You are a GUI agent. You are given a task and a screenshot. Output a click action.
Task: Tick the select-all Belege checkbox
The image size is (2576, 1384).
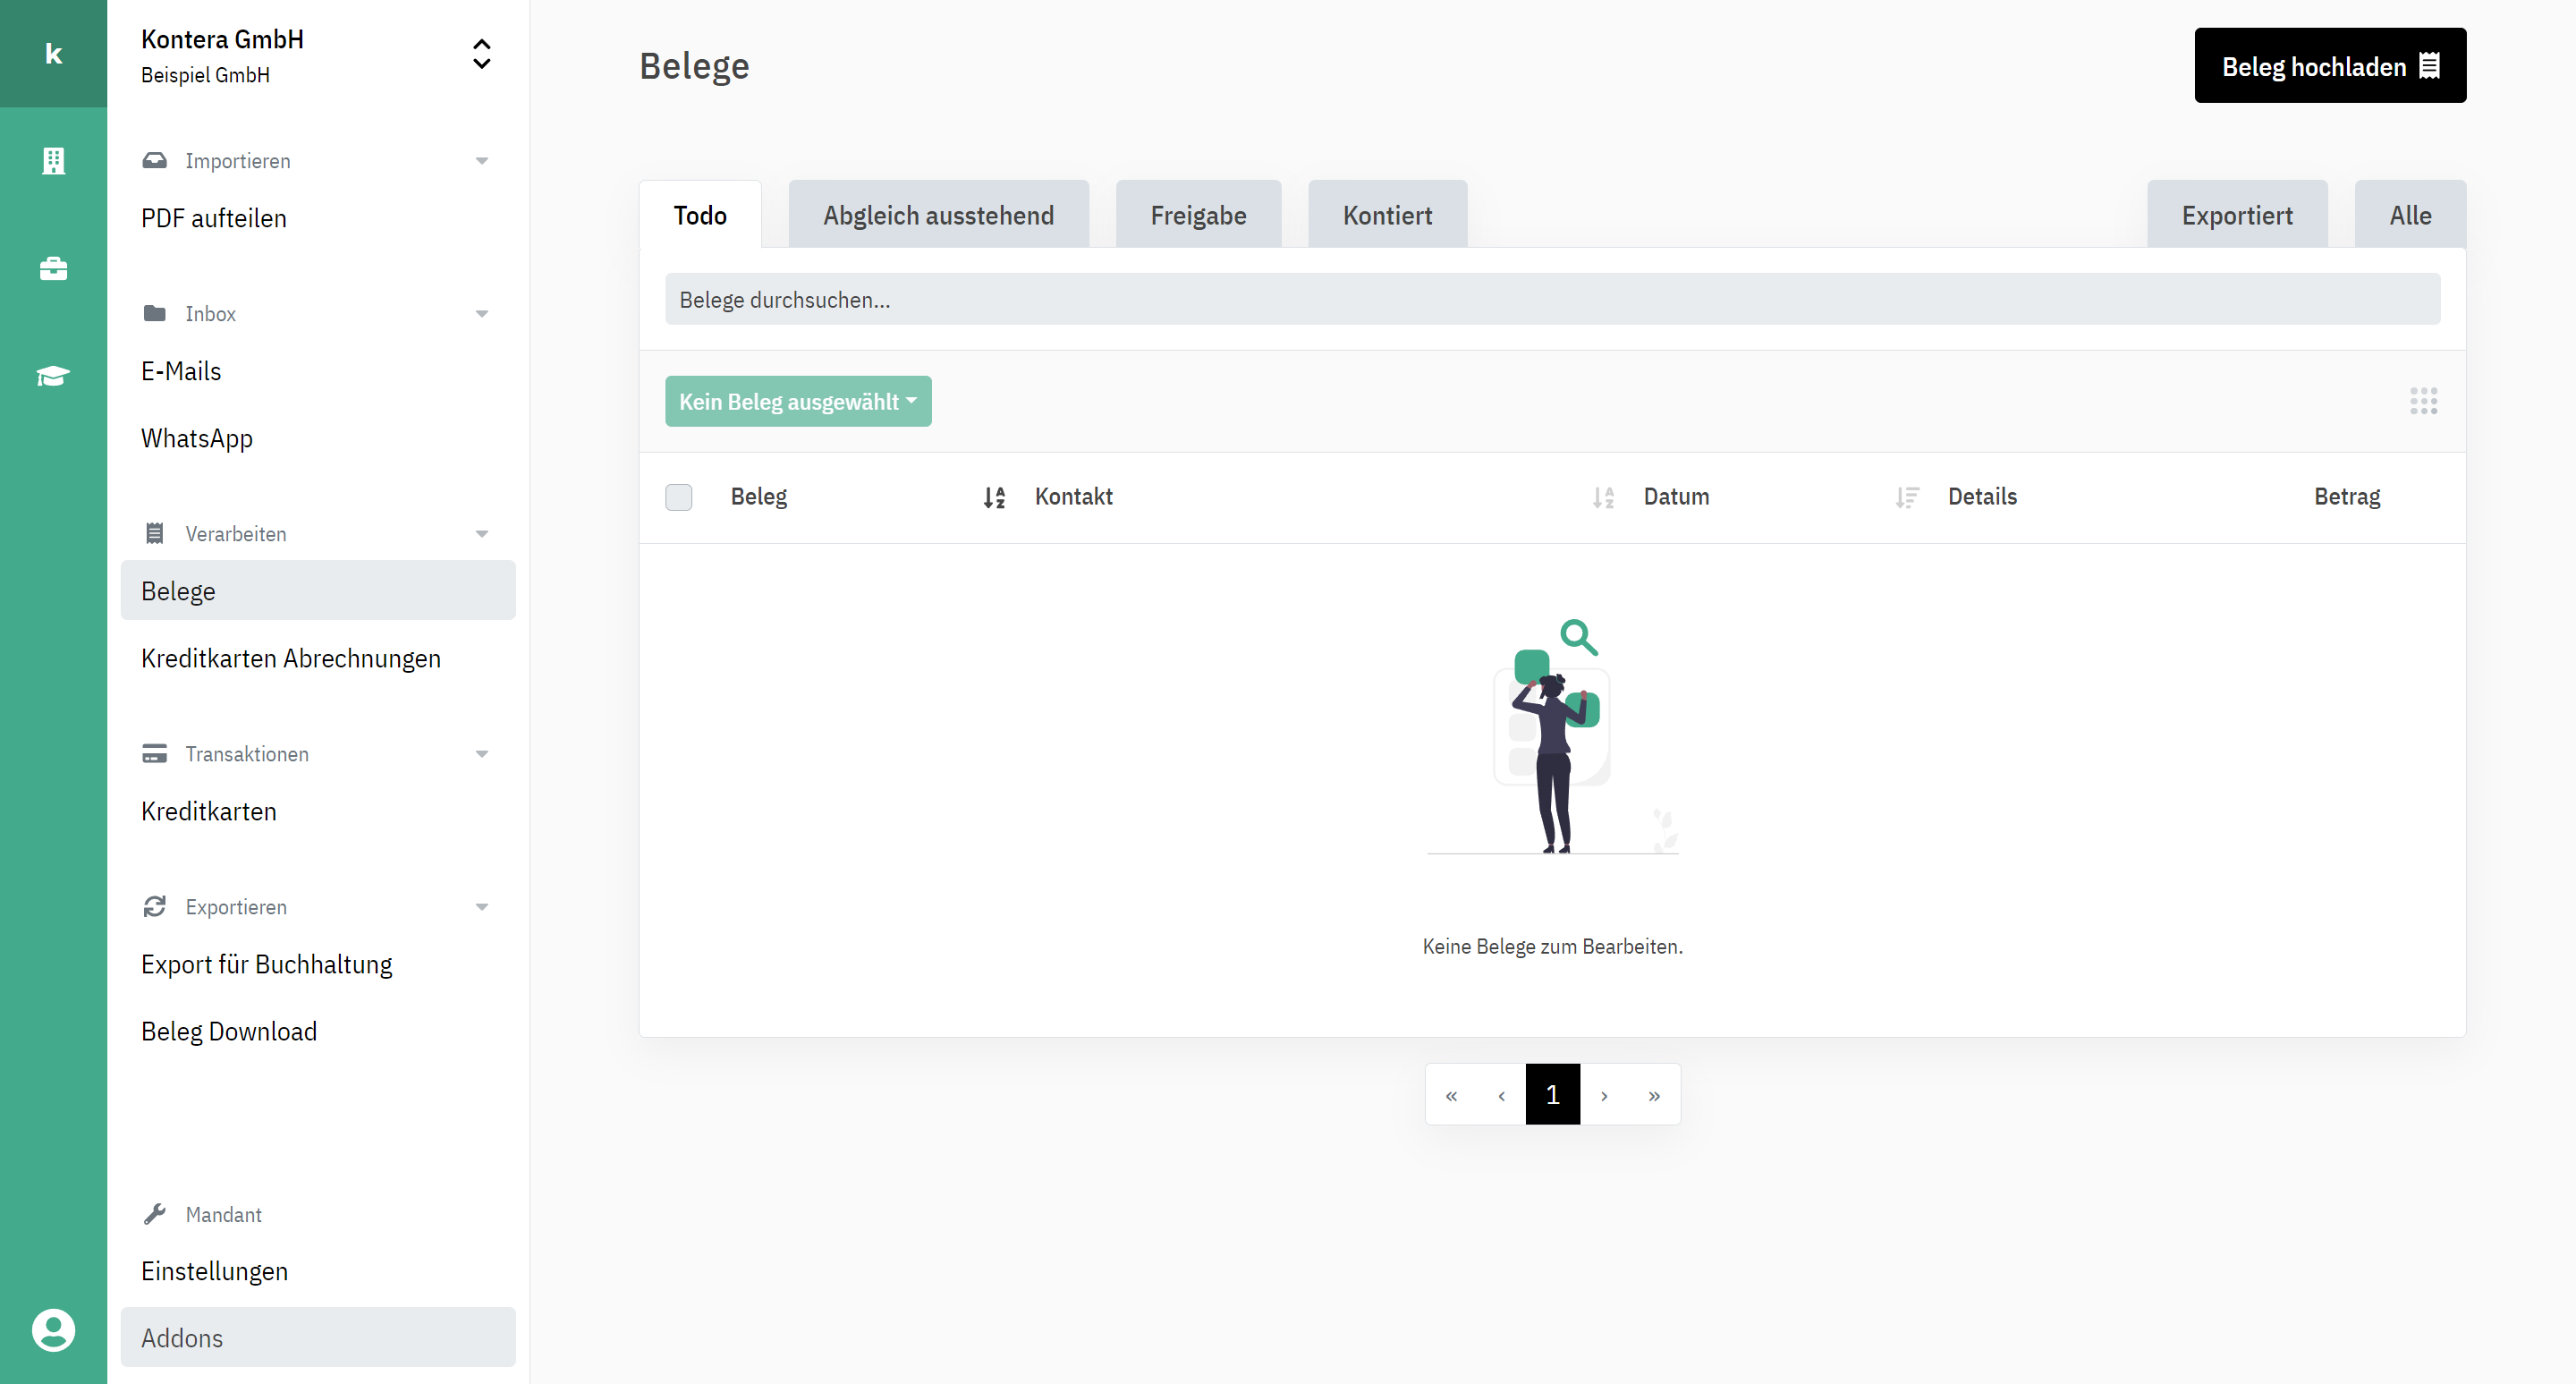coord(678,497)
